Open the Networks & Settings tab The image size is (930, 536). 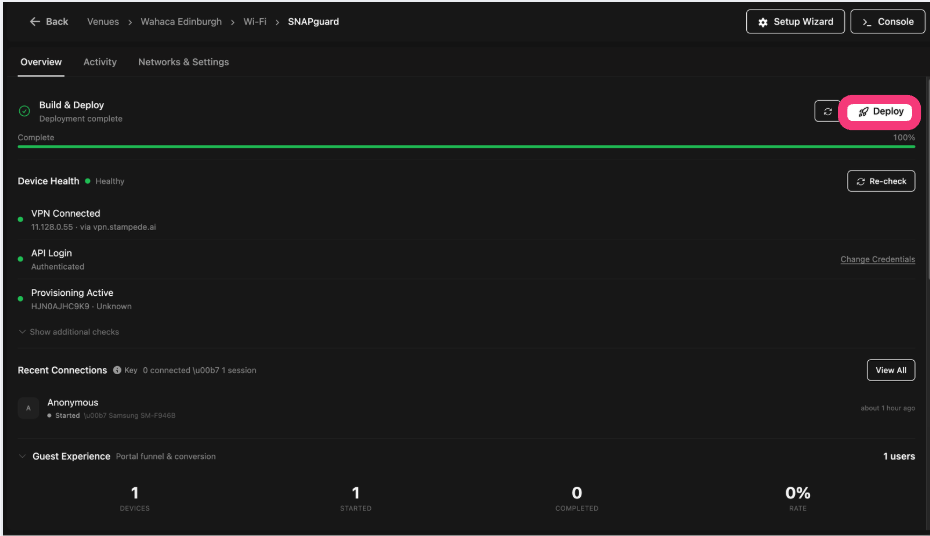[183, 62]
